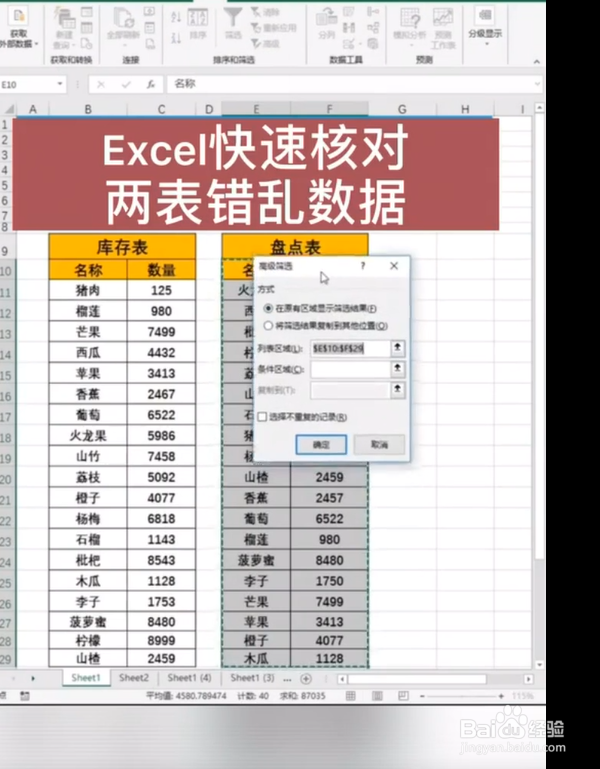Switch to Page Break Preview icon
This screenshot has width=600, height=769.
(x=403, y=696)
